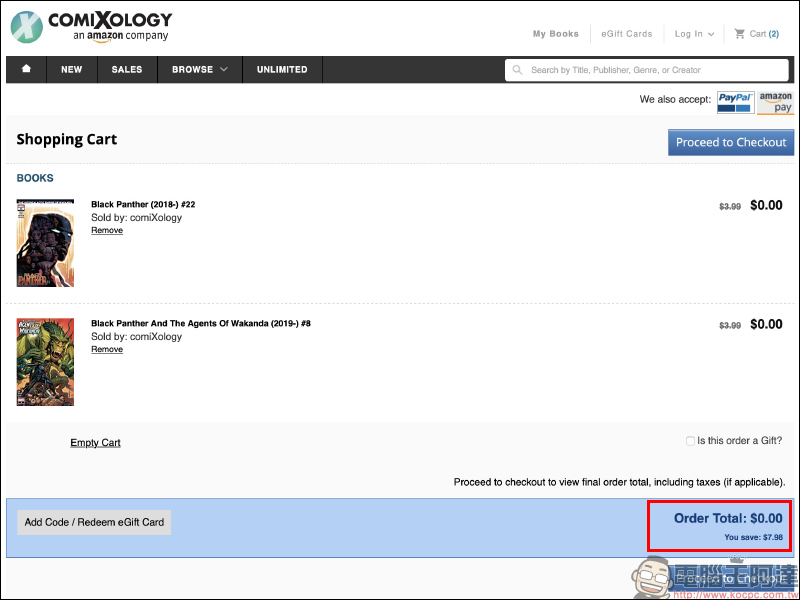
Task: Click the 'You save: $7.98' text
Action: 753,537
